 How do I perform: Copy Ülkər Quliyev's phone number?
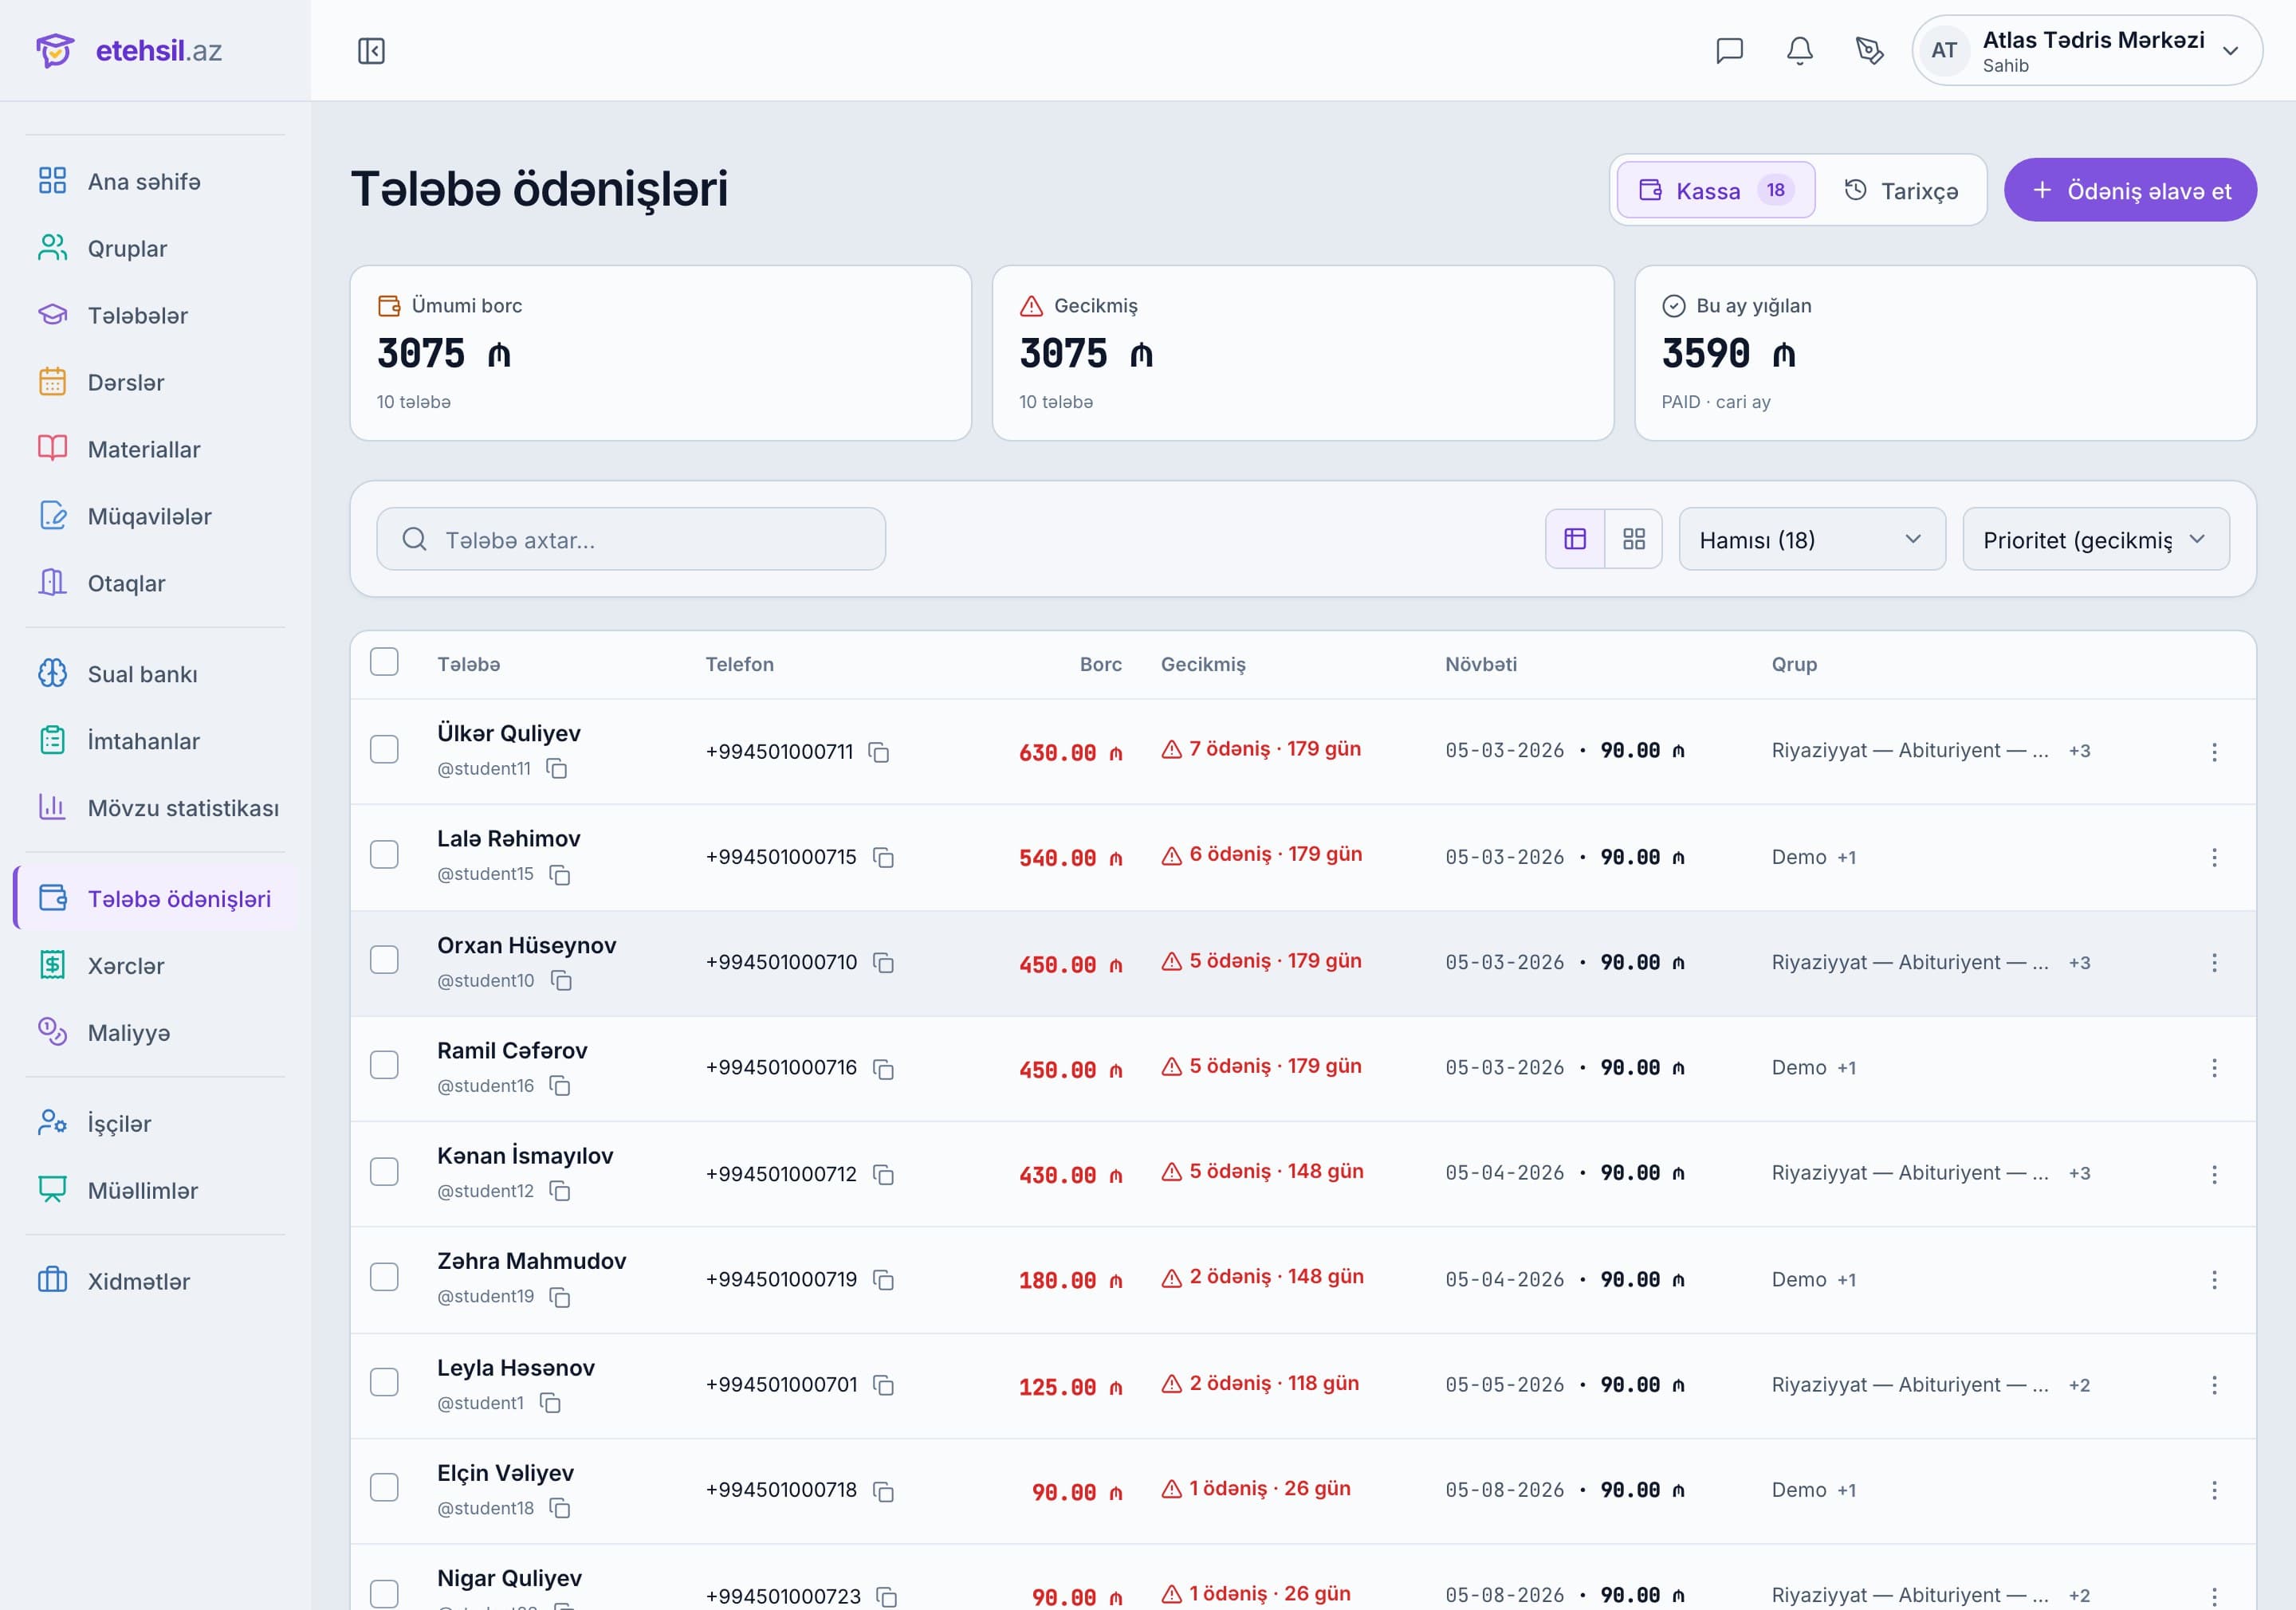879,752
